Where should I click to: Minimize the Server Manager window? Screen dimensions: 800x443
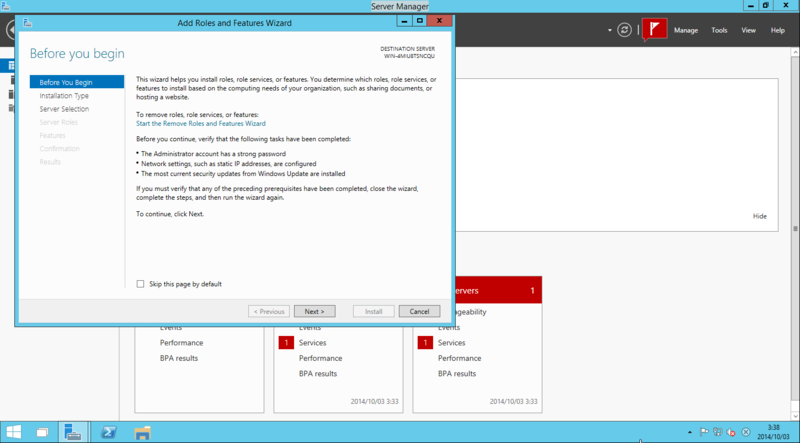pos(750,5)
